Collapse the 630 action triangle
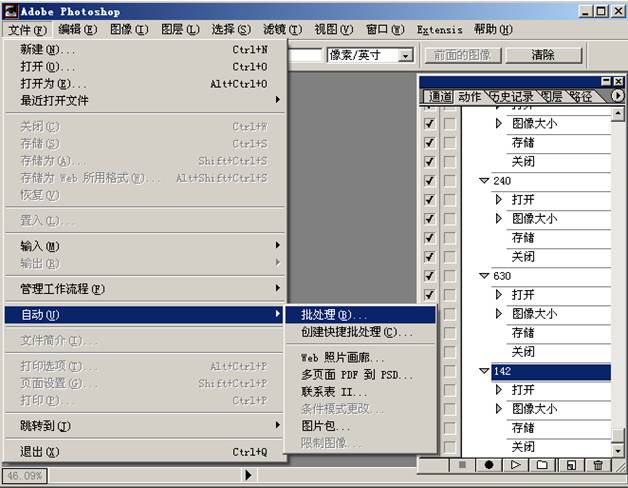The image size is (628, 488). coord(484,276)
